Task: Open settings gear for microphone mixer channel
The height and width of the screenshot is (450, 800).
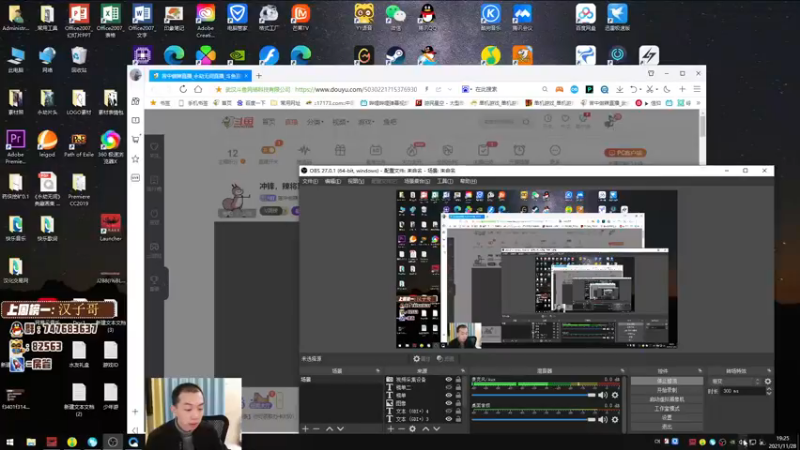Action: pos(615,395)
